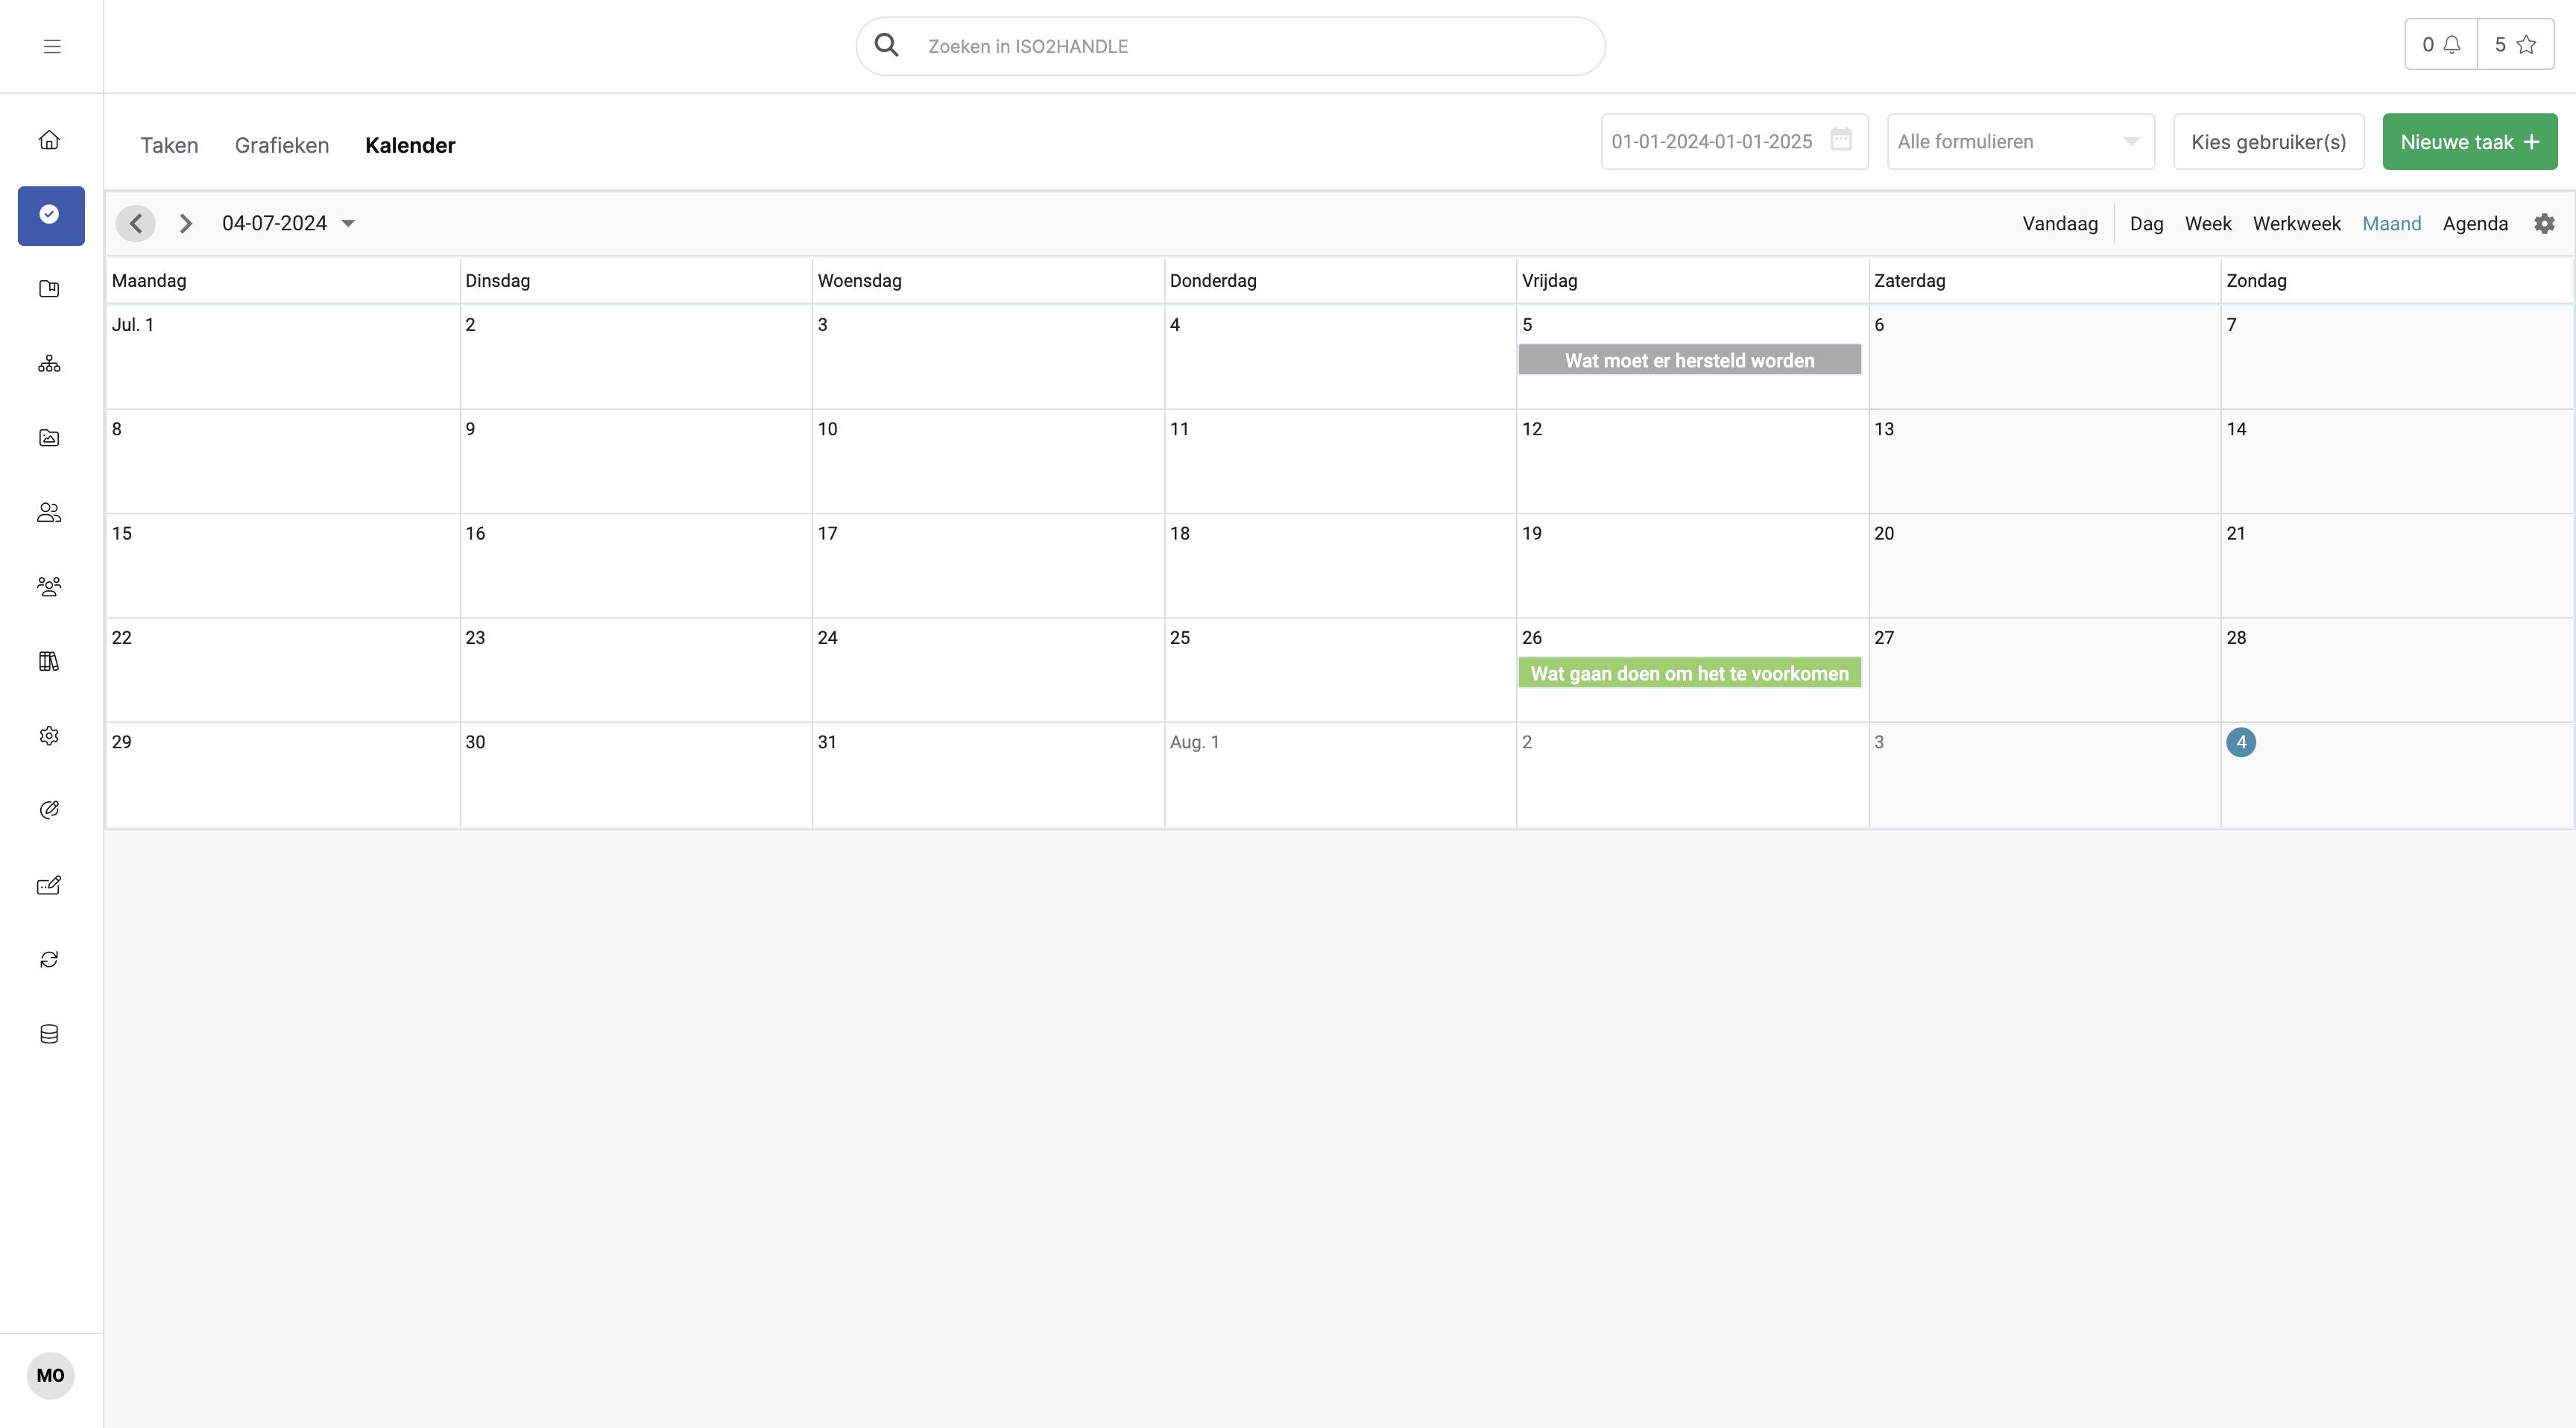Open the image folder sidebar icon
The image size is (2576, 1428).
49,438
